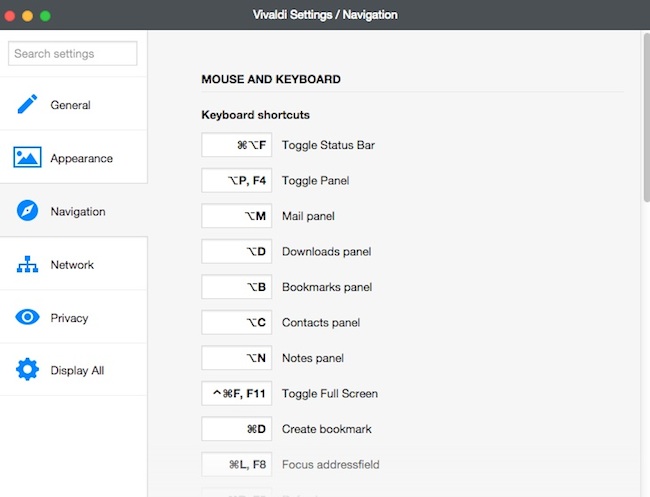The width and height of the screenshot is (650, 497).
Task: Open the General settings tab
Action: tap(73, 104)
